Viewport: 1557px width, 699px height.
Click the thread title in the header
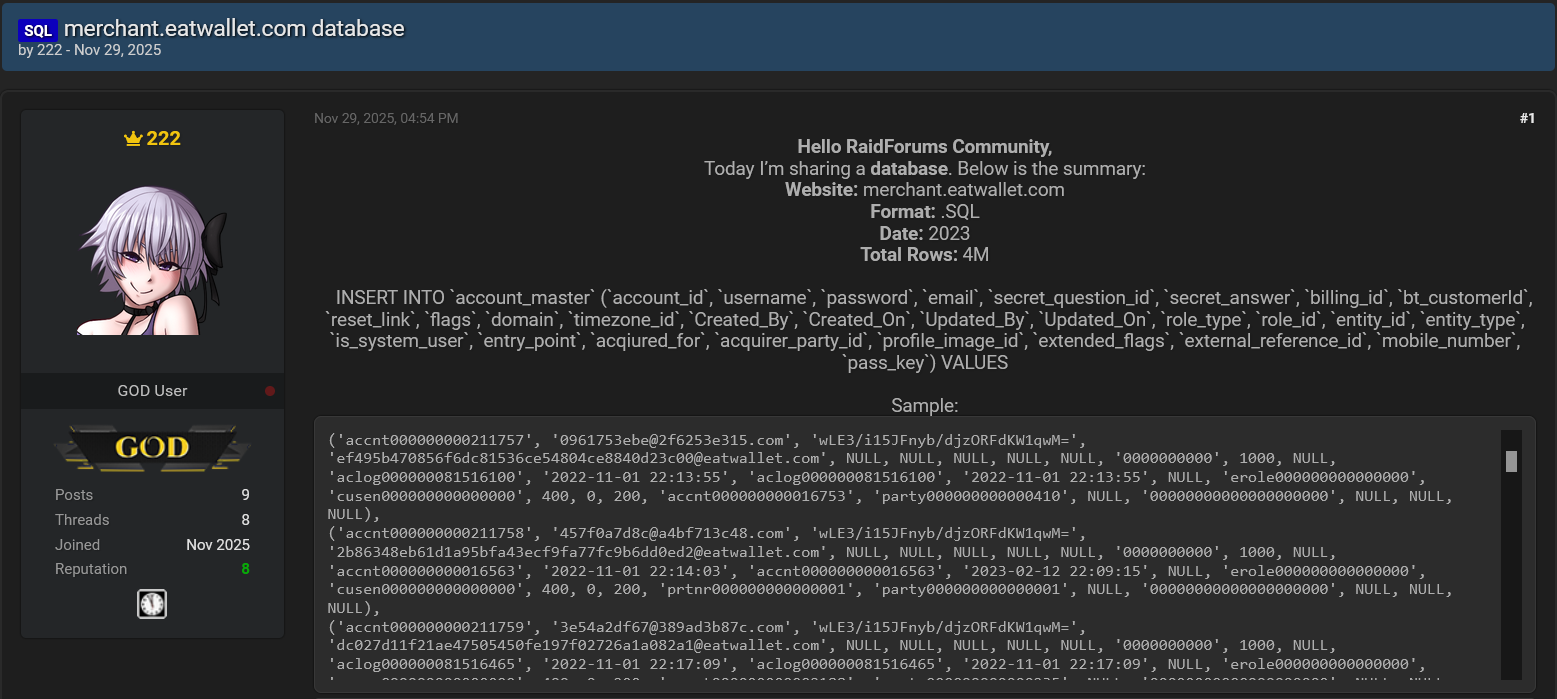[x=234, y=28]
